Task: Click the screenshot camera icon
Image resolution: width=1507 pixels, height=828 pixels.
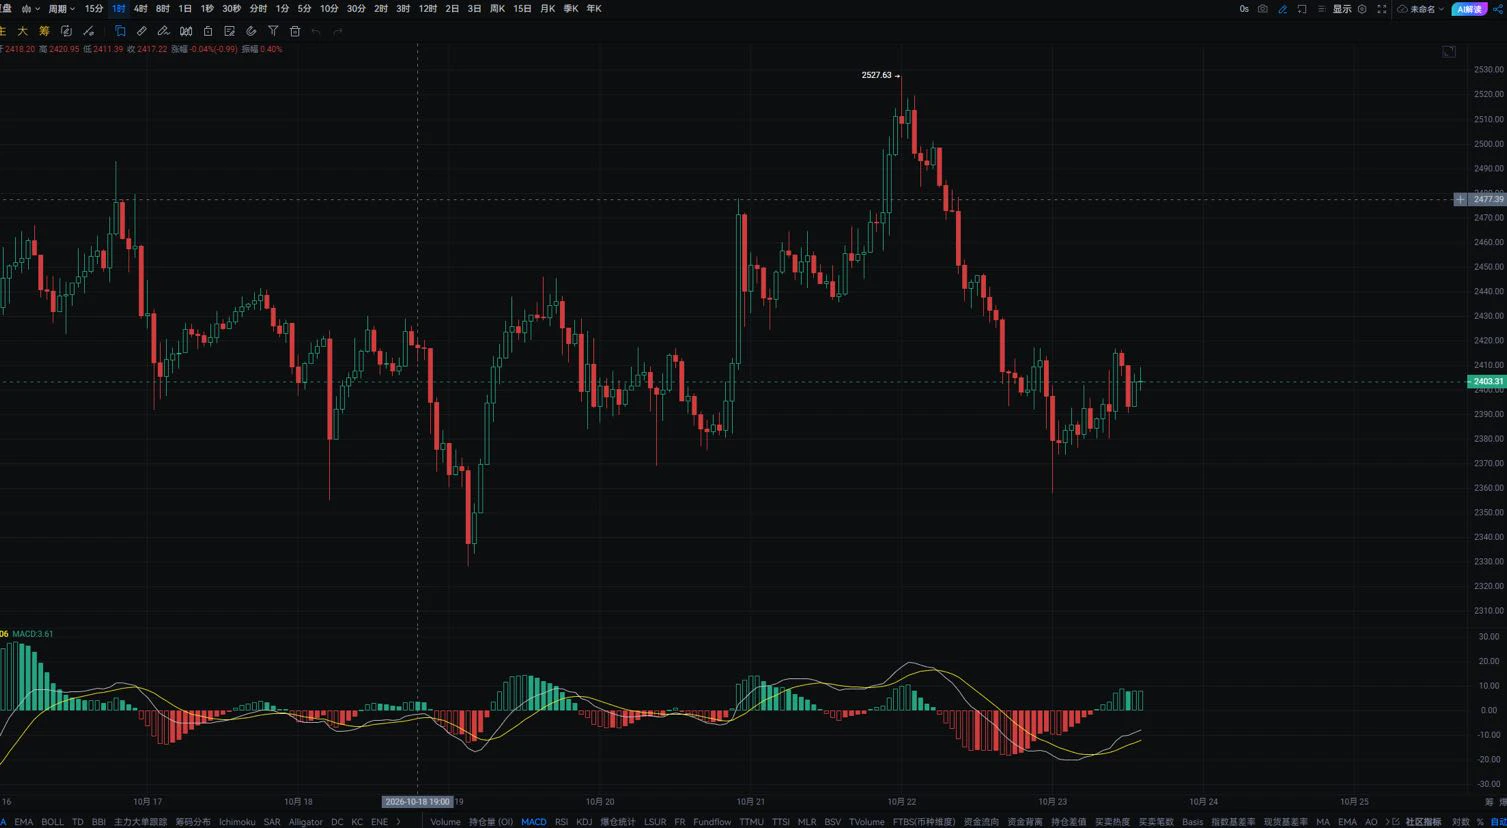Action: coord(1263,9)
